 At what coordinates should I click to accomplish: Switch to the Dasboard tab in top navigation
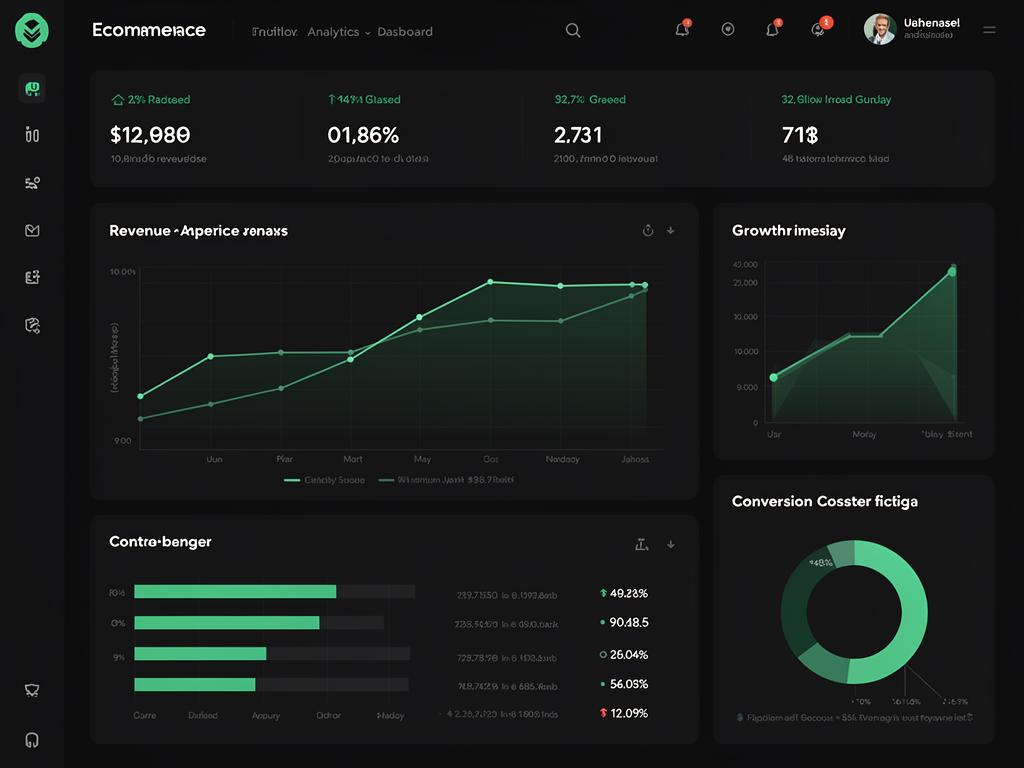tap(405, 32)
